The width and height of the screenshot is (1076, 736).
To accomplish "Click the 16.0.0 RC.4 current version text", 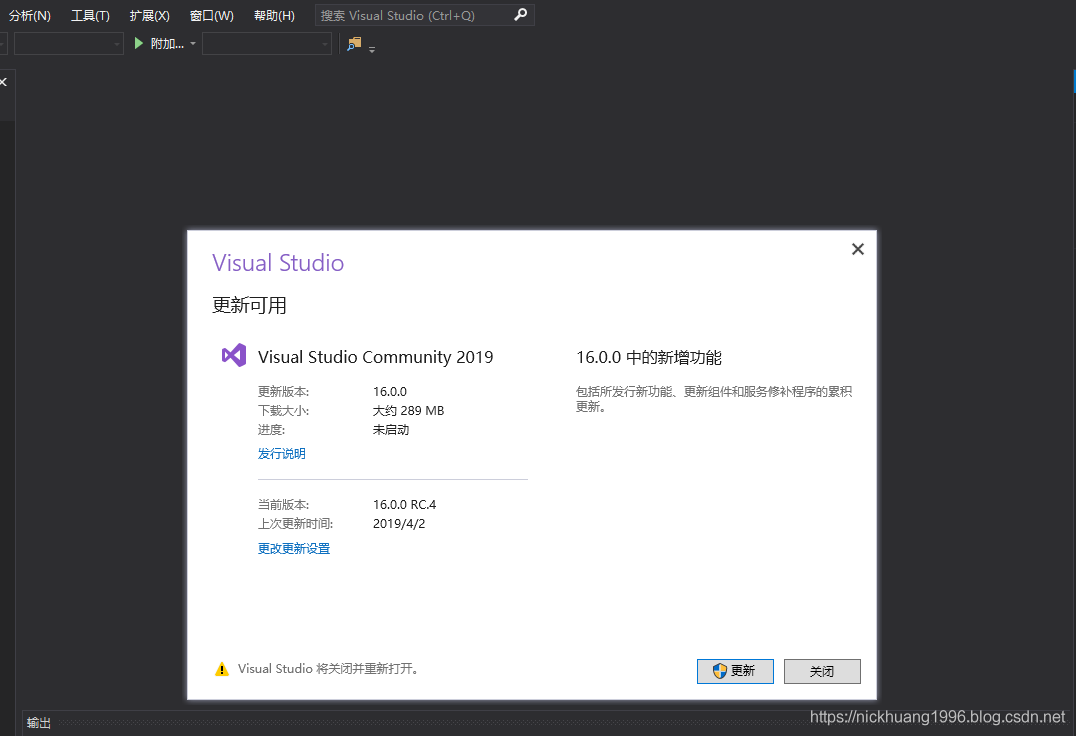I will click(x=405, y=504).
